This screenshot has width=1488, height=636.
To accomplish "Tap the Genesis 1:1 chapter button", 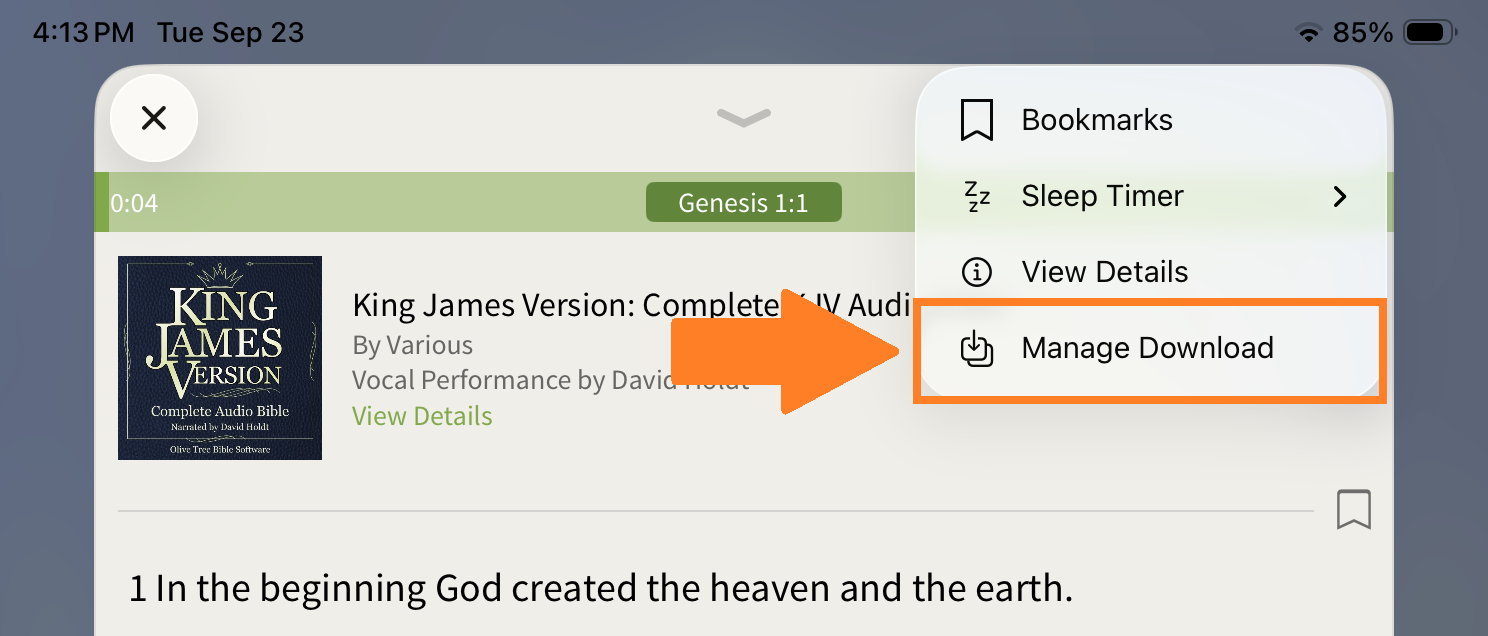I will click(743, 203).
